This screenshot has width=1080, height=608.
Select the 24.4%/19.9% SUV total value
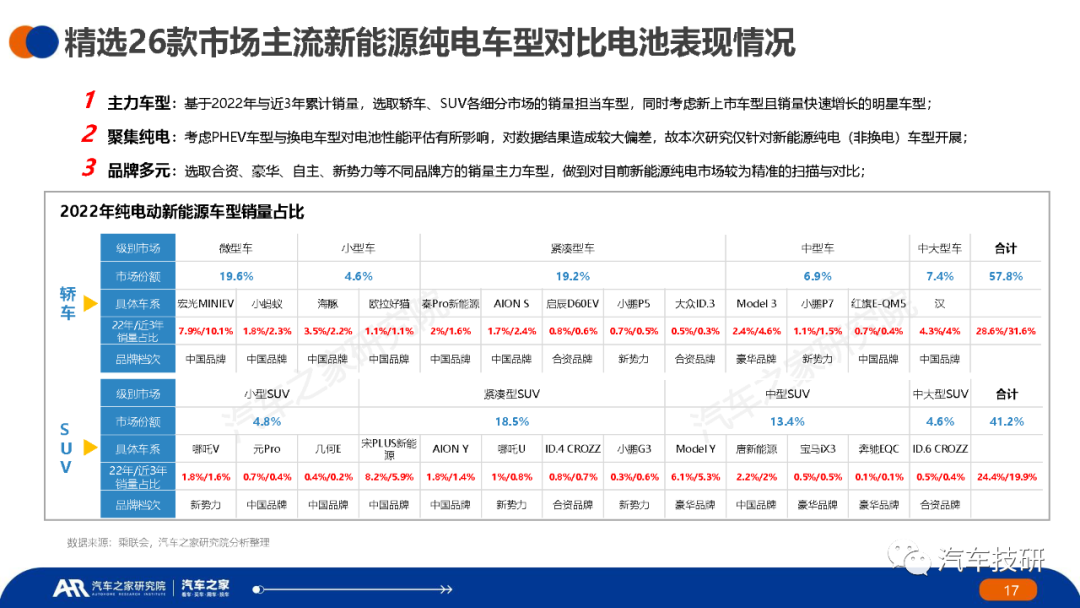[1006, 476]
